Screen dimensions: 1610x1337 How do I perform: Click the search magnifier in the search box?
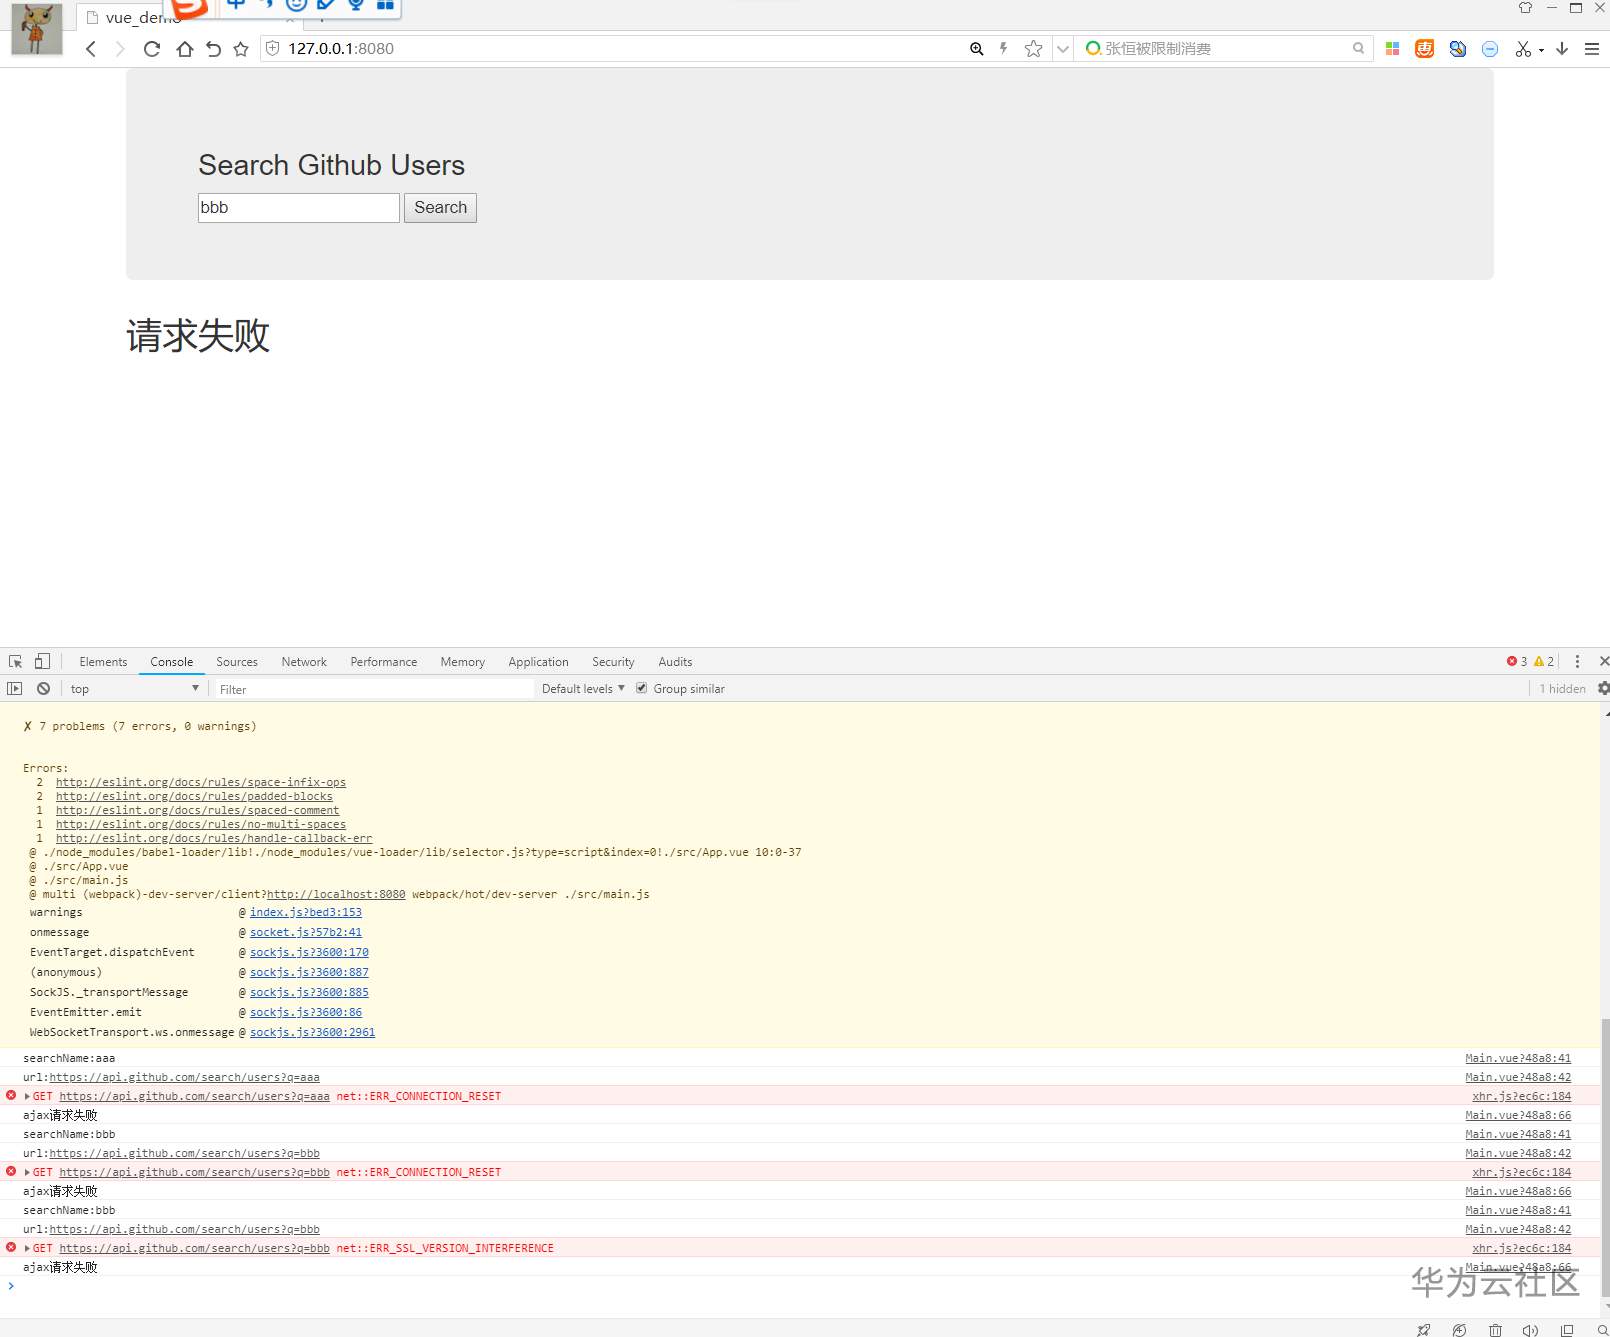click(x=1358, y=48)
